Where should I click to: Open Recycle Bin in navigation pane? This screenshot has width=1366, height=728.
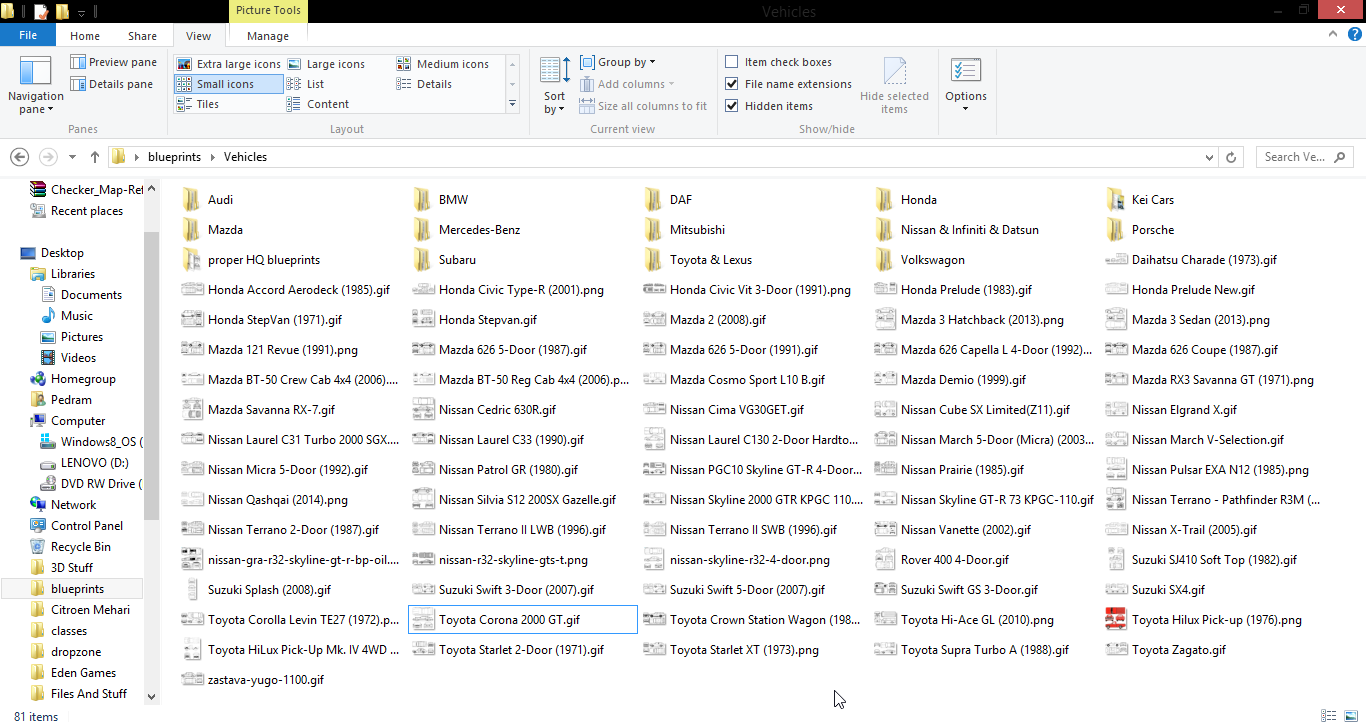coord(80,547)
